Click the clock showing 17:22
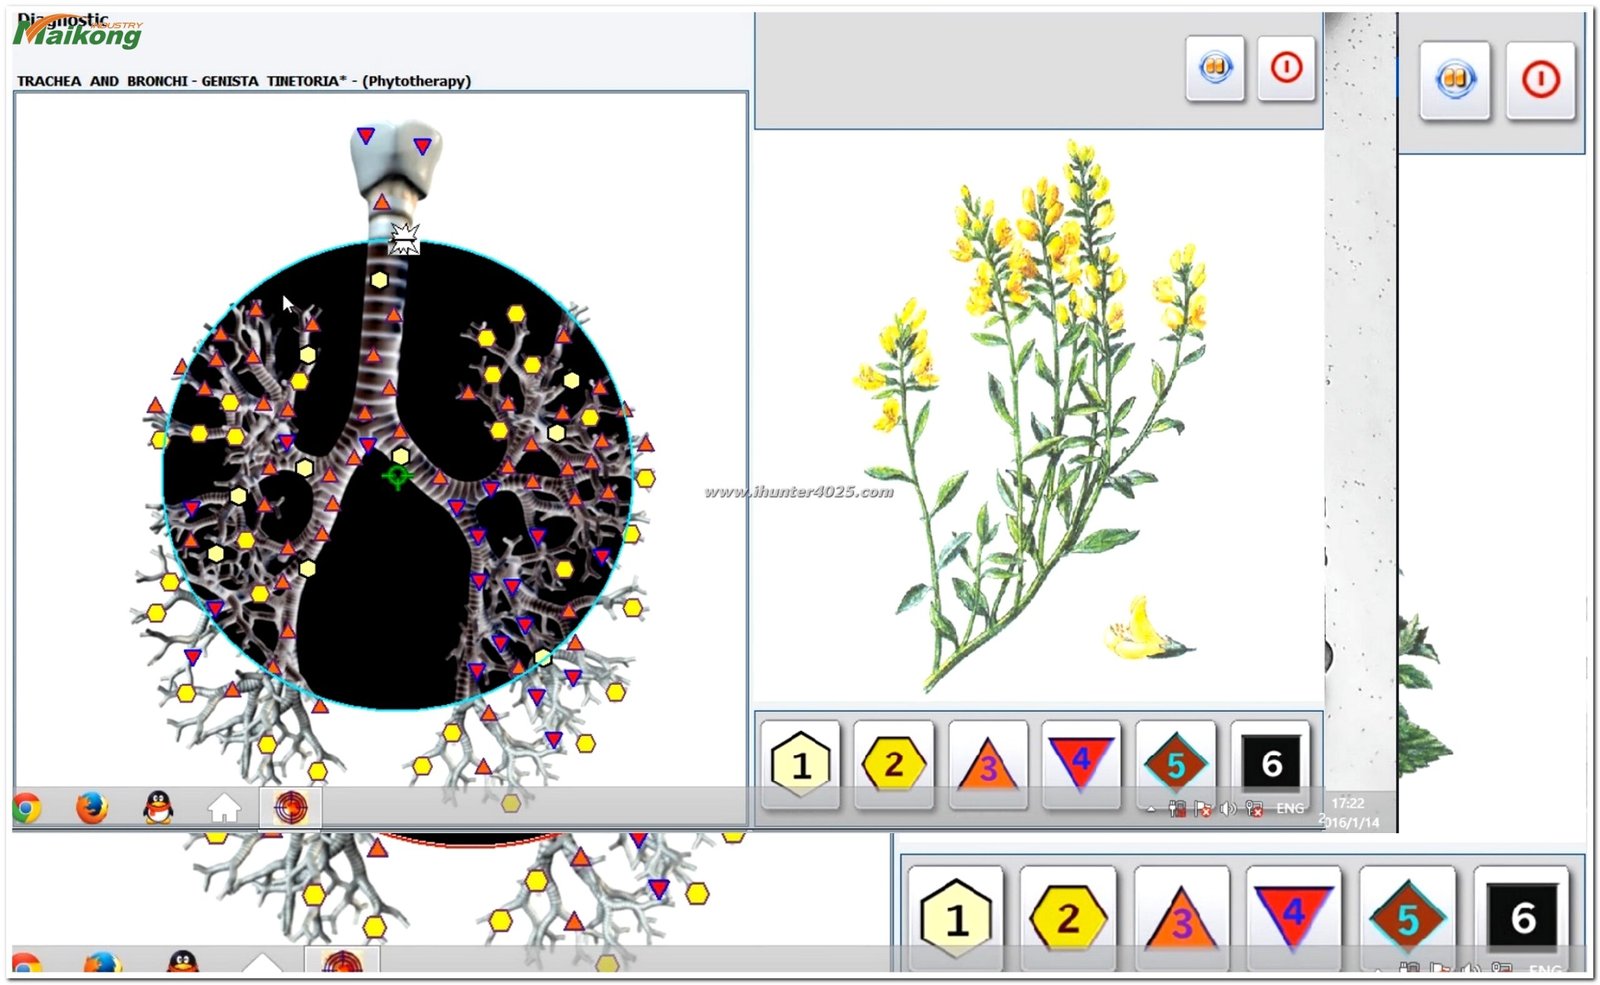This screenshot has height=985, width=1600. (1350, 802)
